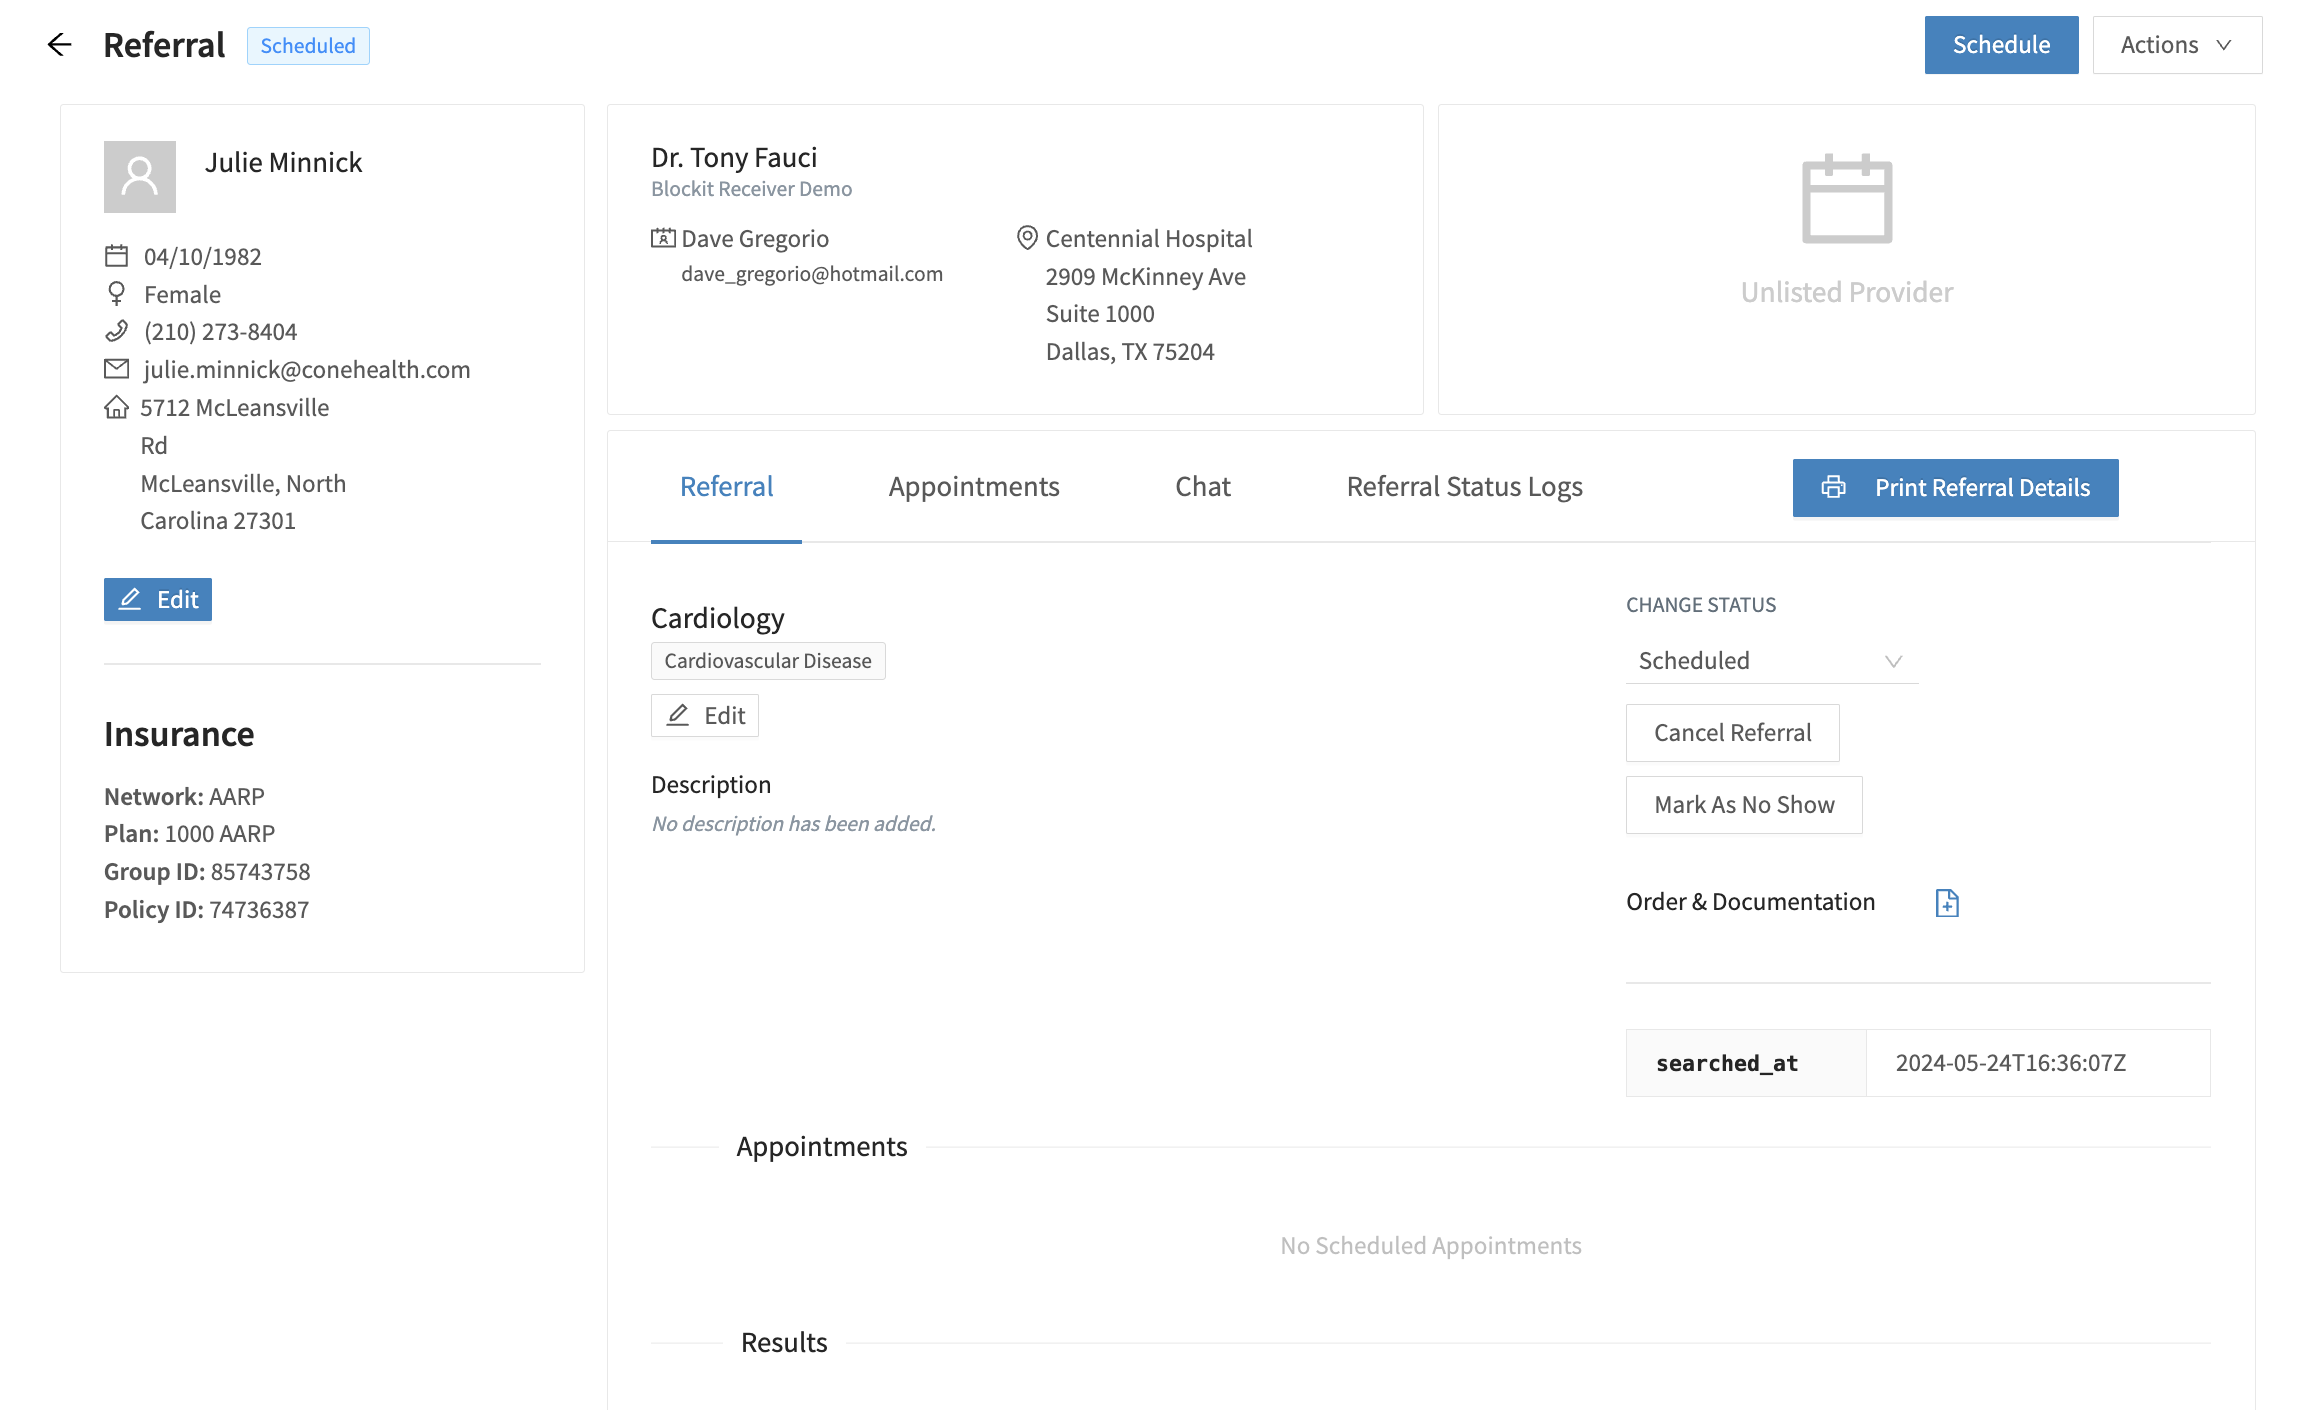
Task: Click Mark As No Show button
Action: (x=1743, y=805)
